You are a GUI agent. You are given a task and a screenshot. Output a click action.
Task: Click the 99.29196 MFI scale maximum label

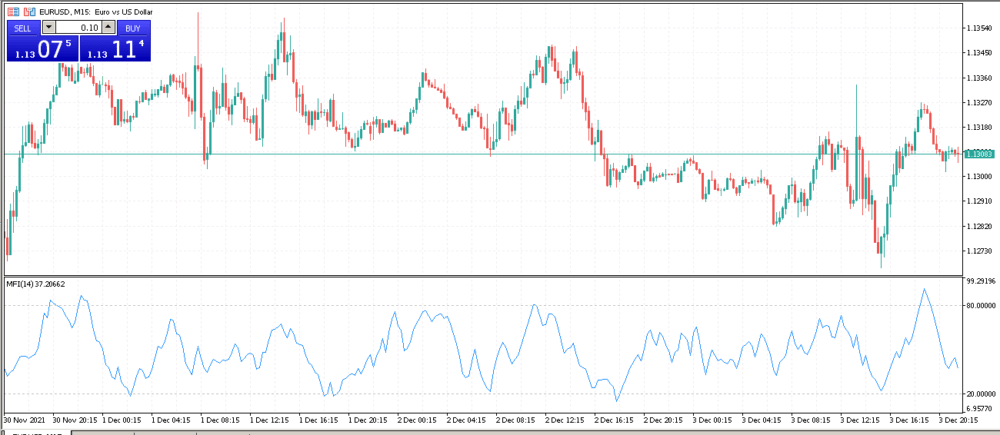coord(979,282)
